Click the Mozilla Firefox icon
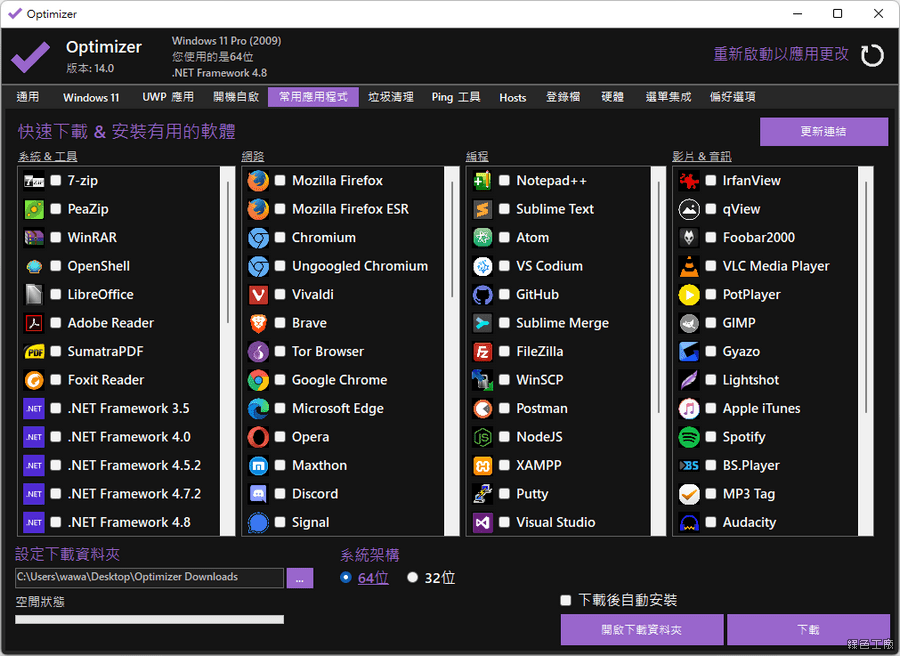This screenshot has height=656, width=900. (258, 181)
